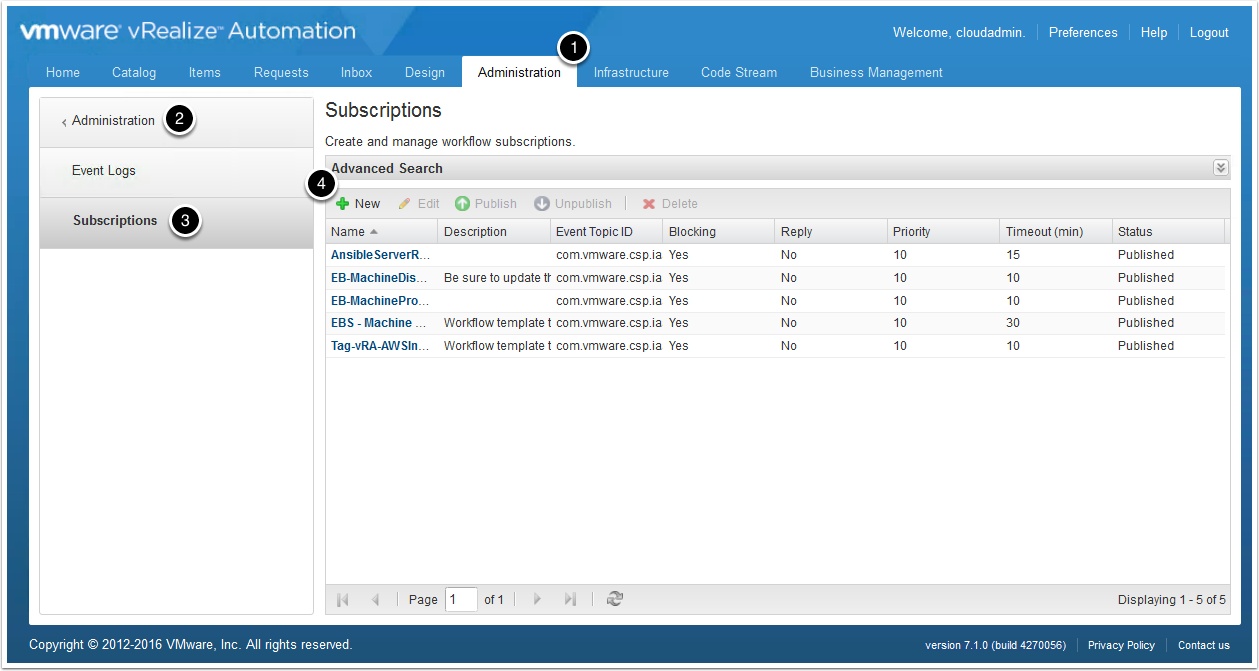The image size is (1259, 671).
Task: Click 'Displaying 1 - 5 of 5' text
Action: [x=1172, y=600]
